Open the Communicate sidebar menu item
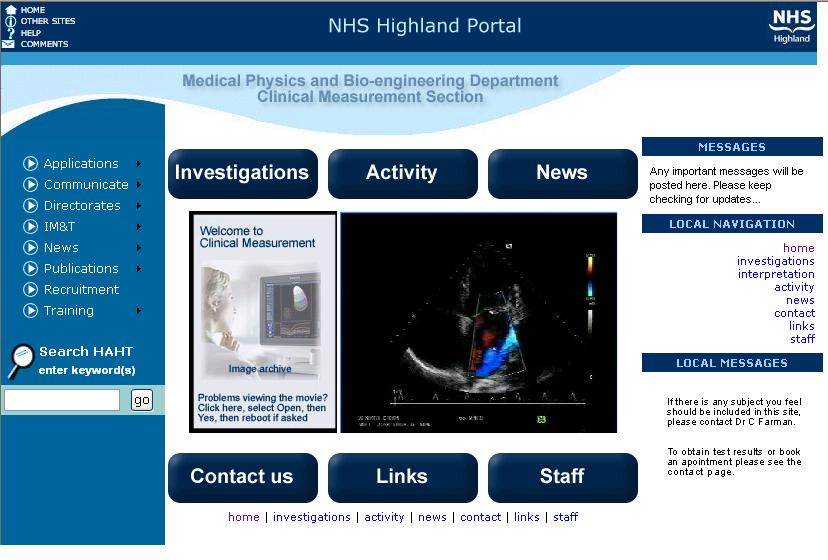828x560 pixels. click(x=86, y=184)
